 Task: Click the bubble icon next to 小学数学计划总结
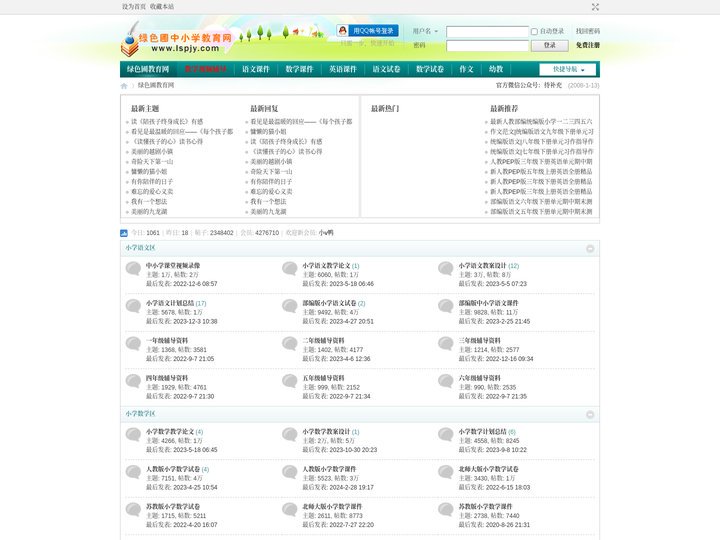[x=446, y=435]
